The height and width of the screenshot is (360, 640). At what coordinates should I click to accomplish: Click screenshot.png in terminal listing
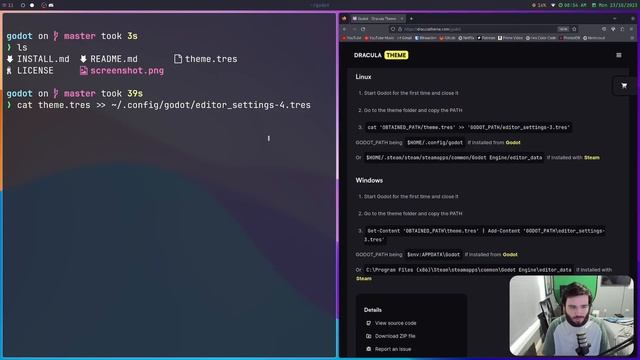122,71
